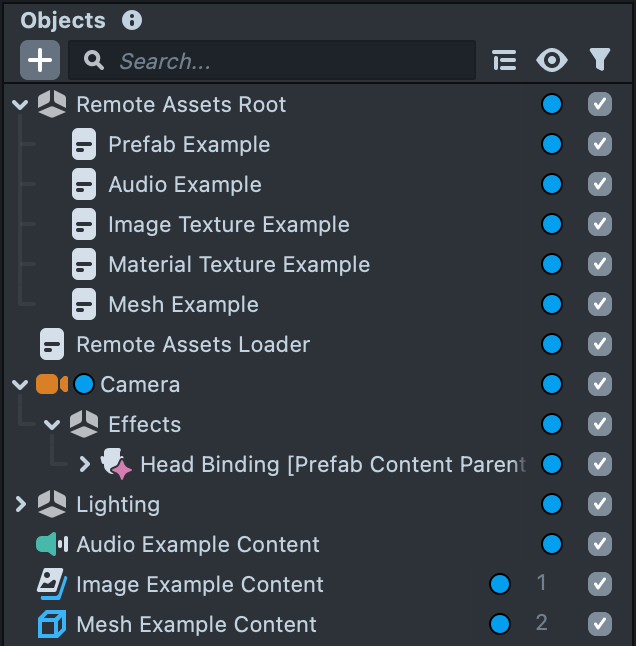Uncheck the Prefab Example checkbox
Viewport: 636px width, 646px height.
(x=599, y=144)
